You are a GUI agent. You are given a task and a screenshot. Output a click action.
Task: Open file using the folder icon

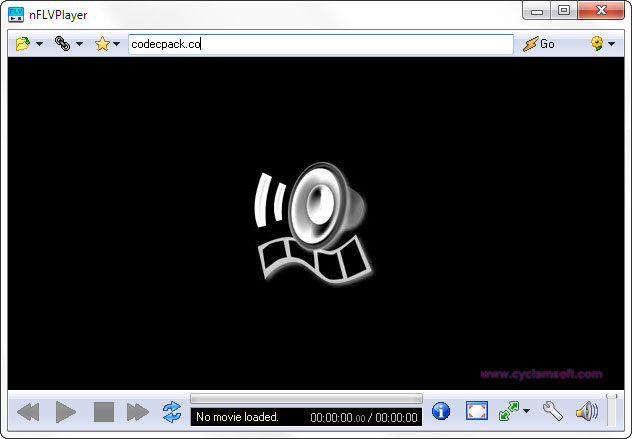23,44
